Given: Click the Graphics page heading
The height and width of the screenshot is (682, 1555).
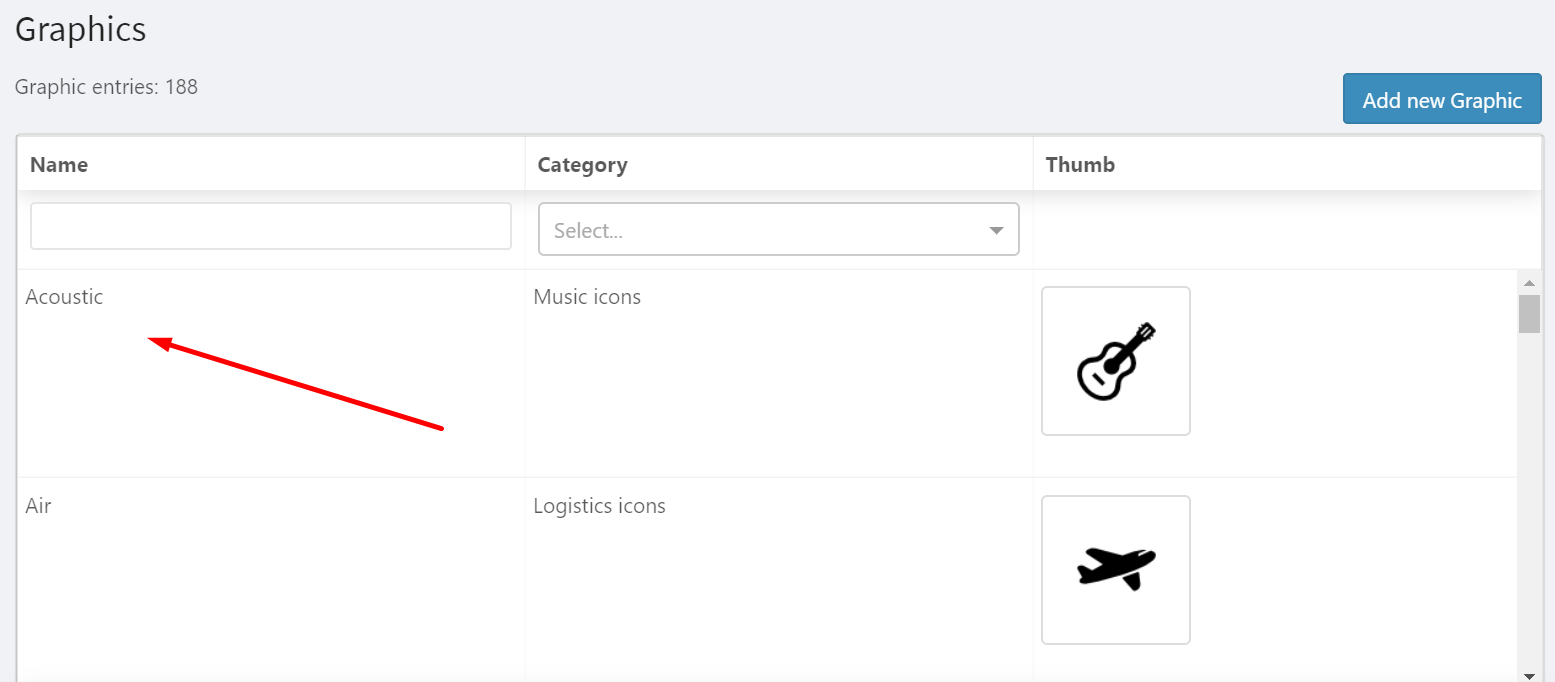Looking at the screenshot, I should tap(81, 29).
